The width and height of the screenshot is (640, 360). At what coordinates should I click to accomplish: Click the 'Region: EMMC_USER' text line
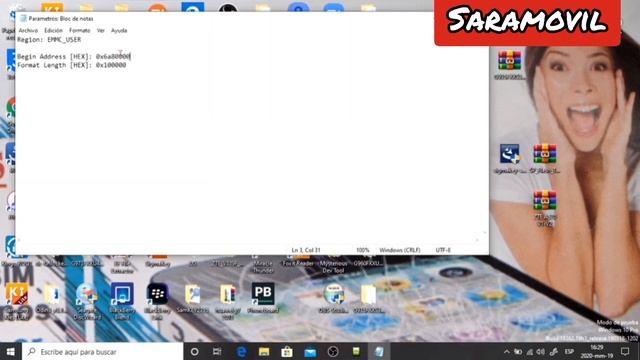(x=49, y=40)
